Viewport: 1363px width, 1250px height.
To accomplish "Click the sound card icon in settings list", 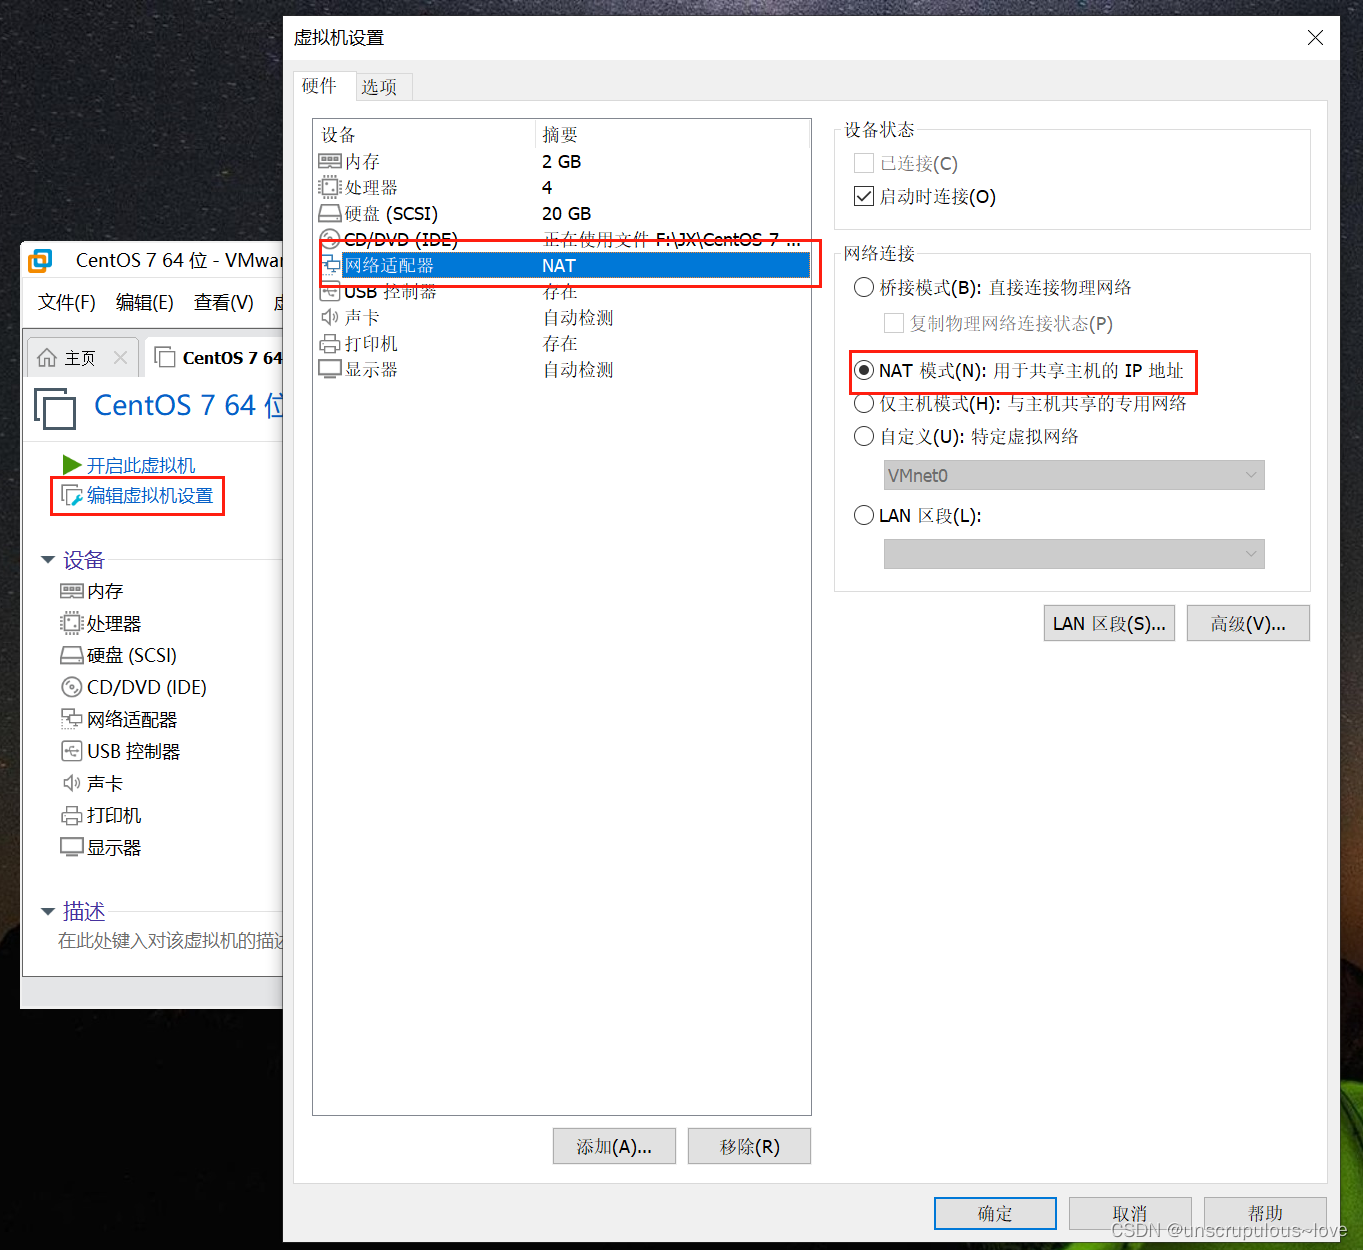I will tap(329, 317).
